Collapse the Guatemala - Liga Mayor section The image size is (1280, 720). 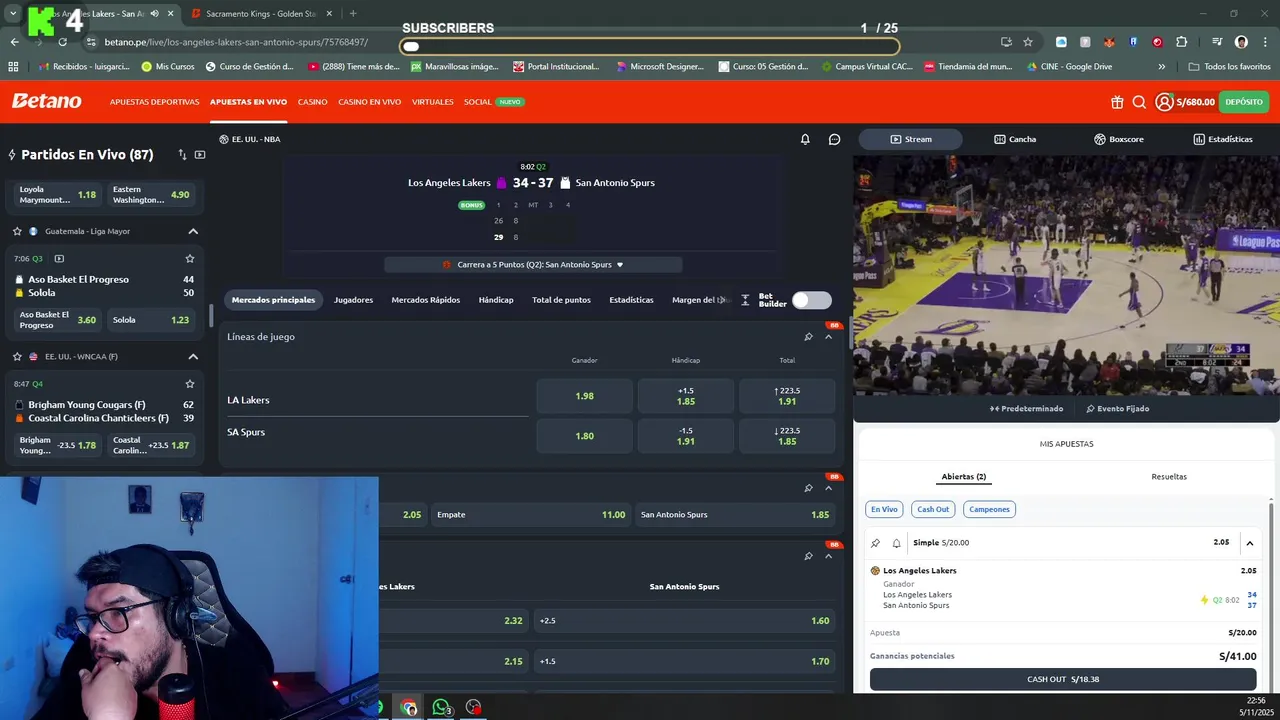pos(193,231)
